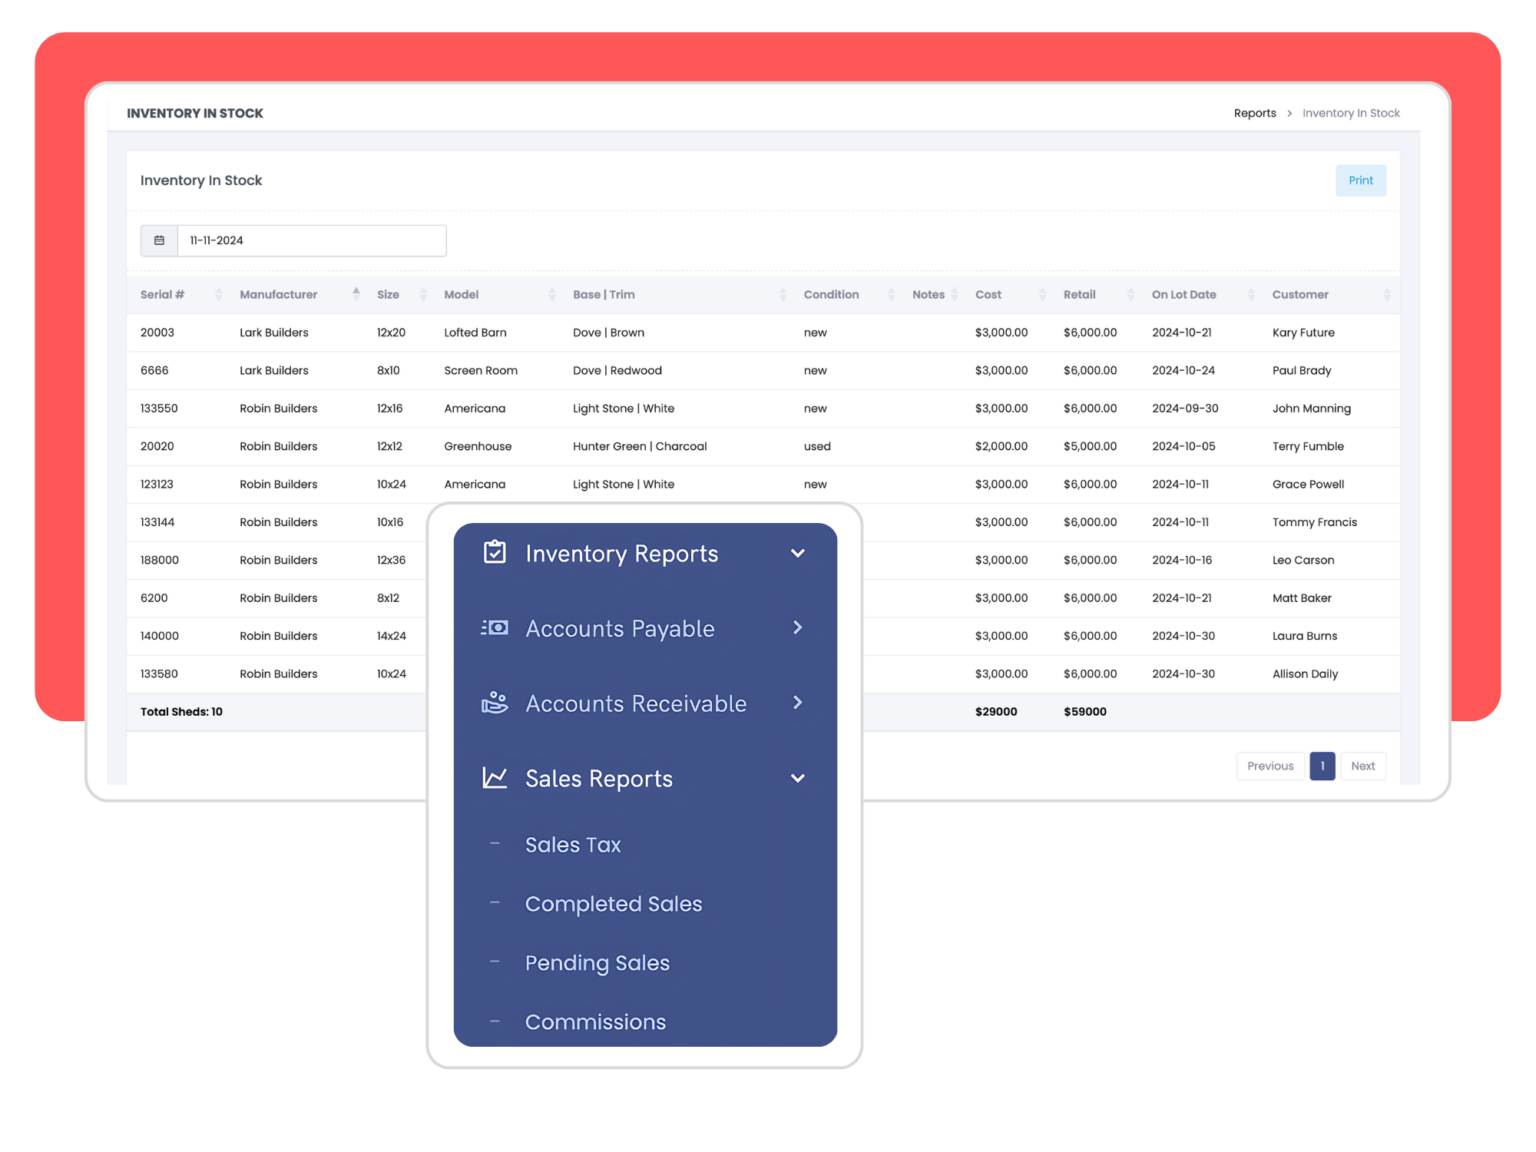Screen dimensions: 1536x1152
Task: Sort the Notes column
Action: (x=955, y=295)
